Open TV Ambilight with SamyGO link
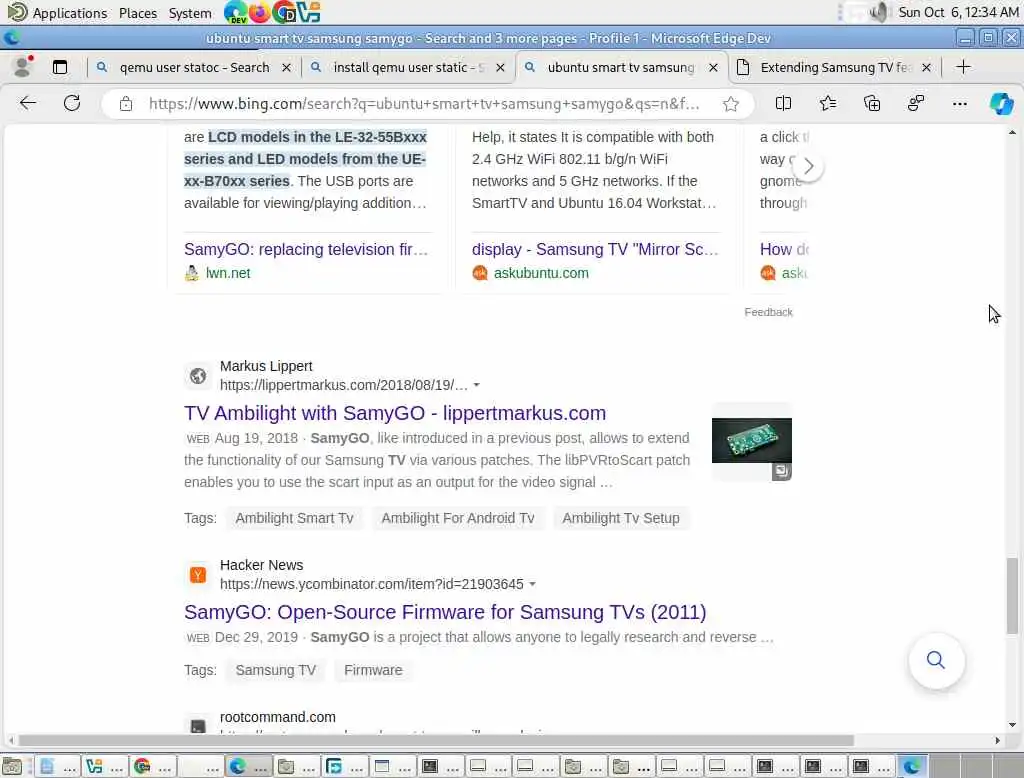1024x778 pixels. click(395, 413)
